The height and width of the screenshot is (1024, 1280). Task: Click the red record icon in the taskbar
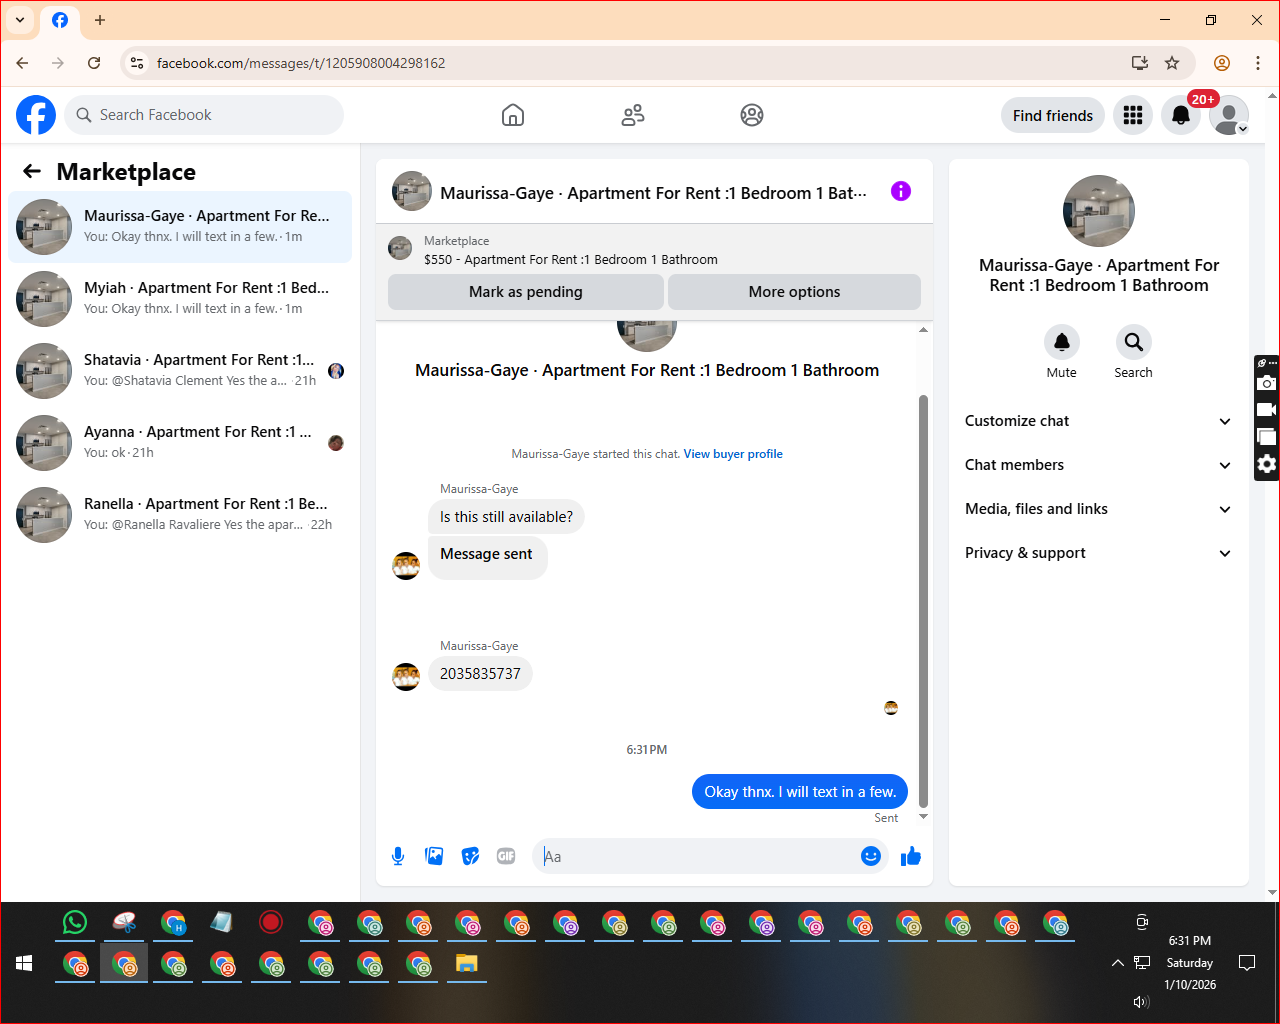[271, 922]
